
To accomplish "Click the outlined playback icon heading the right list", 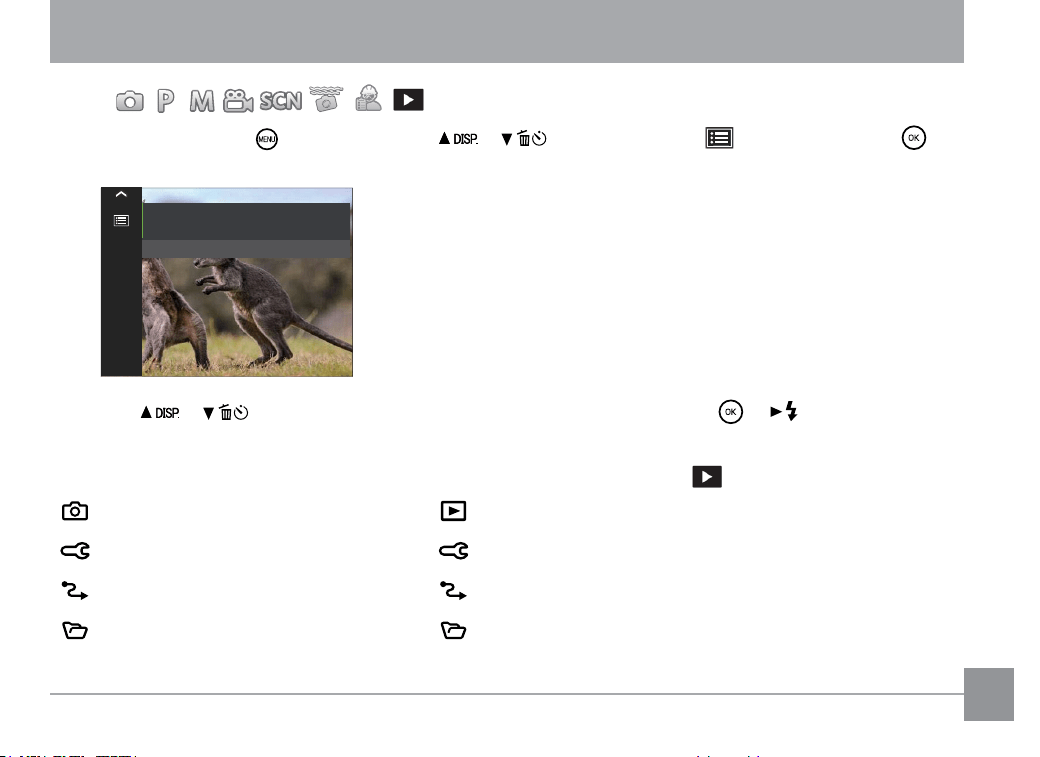I will coord(454,511).
